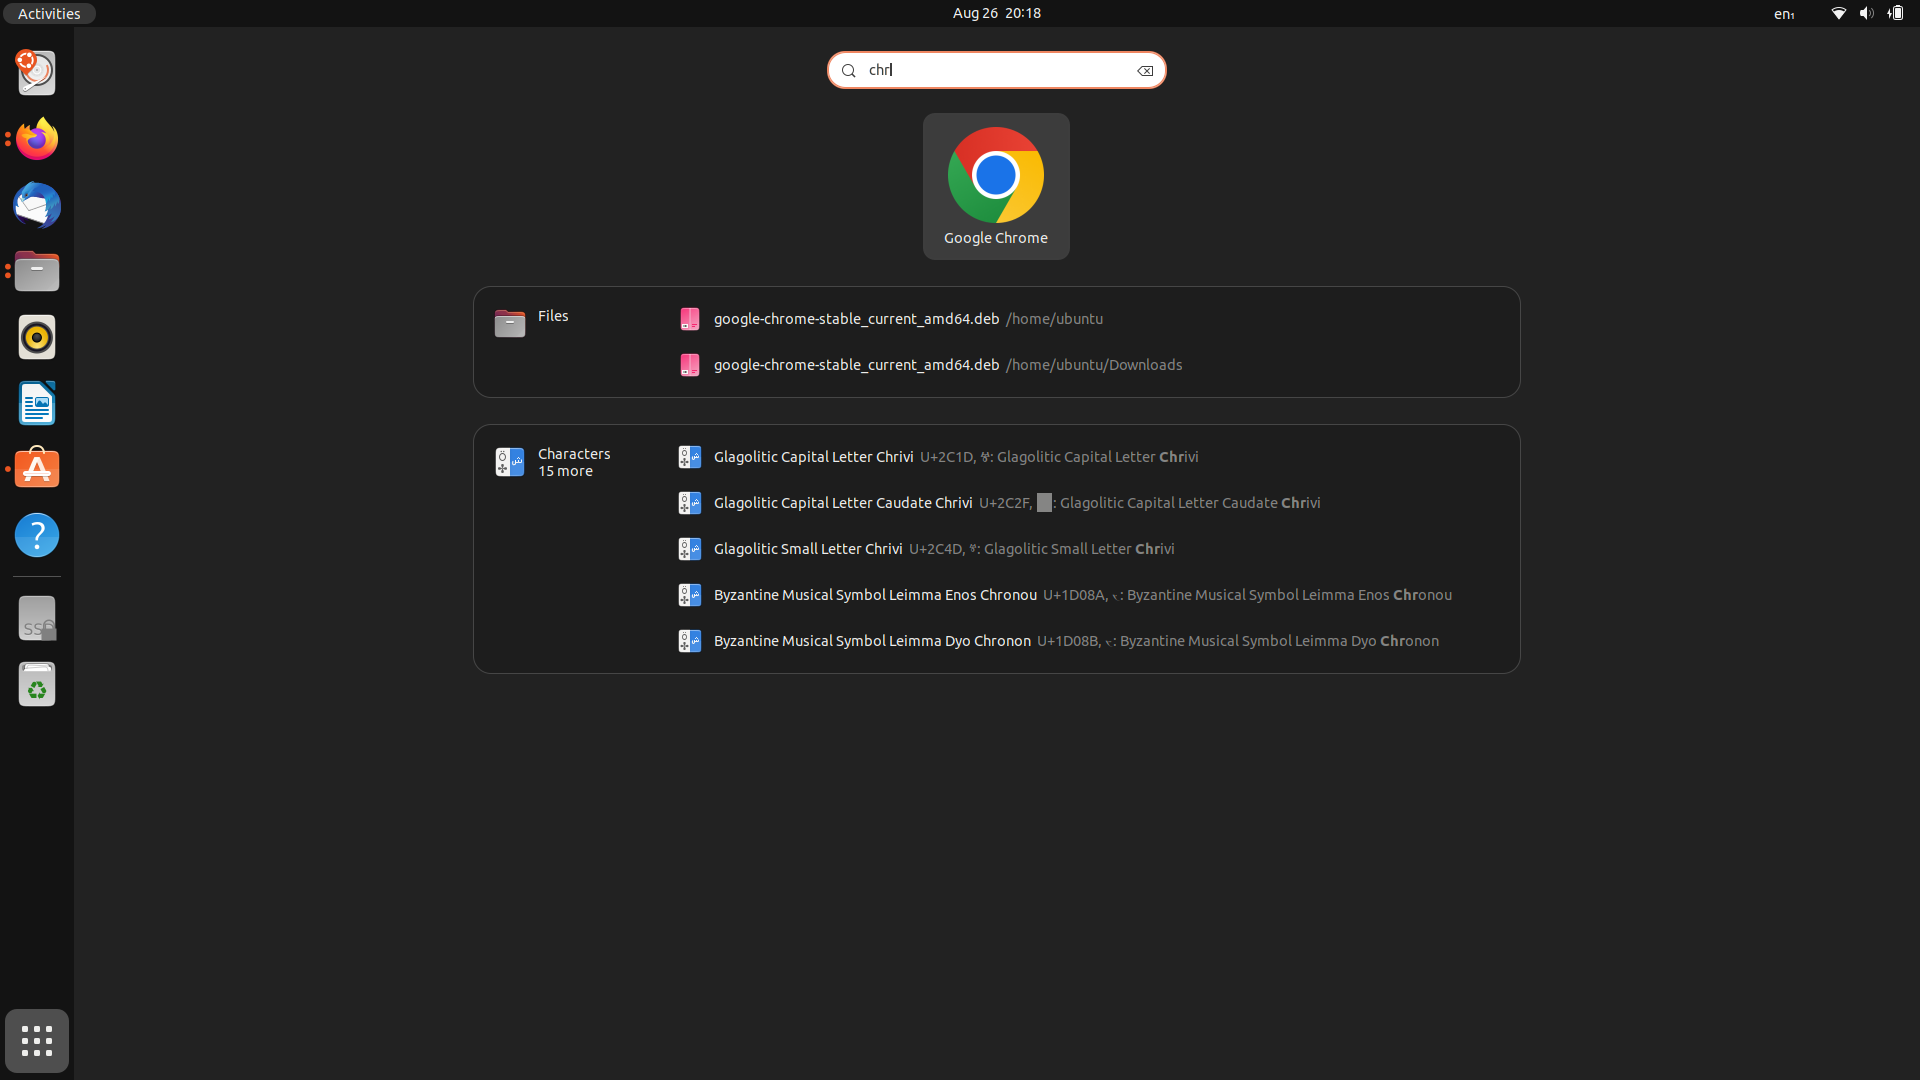Copy Glagolitic Capital Letter Chrivi character
This screenshot has width=1920, height=1080.
1088,457
